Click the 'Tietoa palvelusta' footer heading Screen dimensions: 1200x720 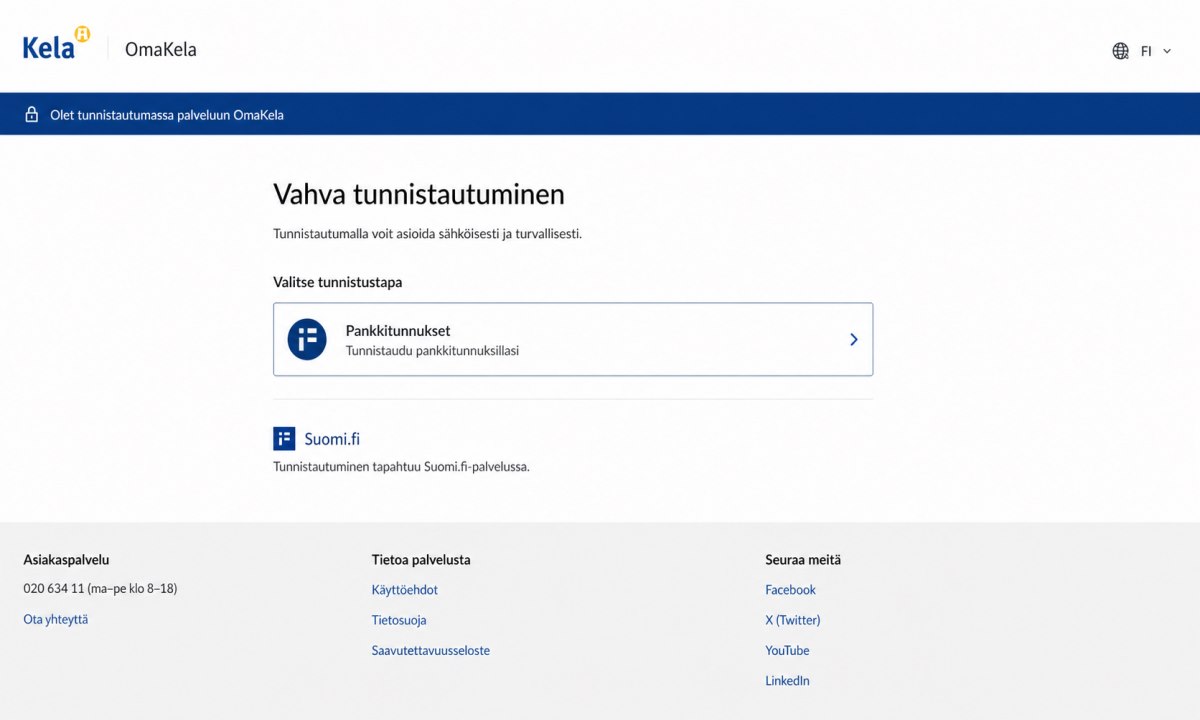point(421,560)
